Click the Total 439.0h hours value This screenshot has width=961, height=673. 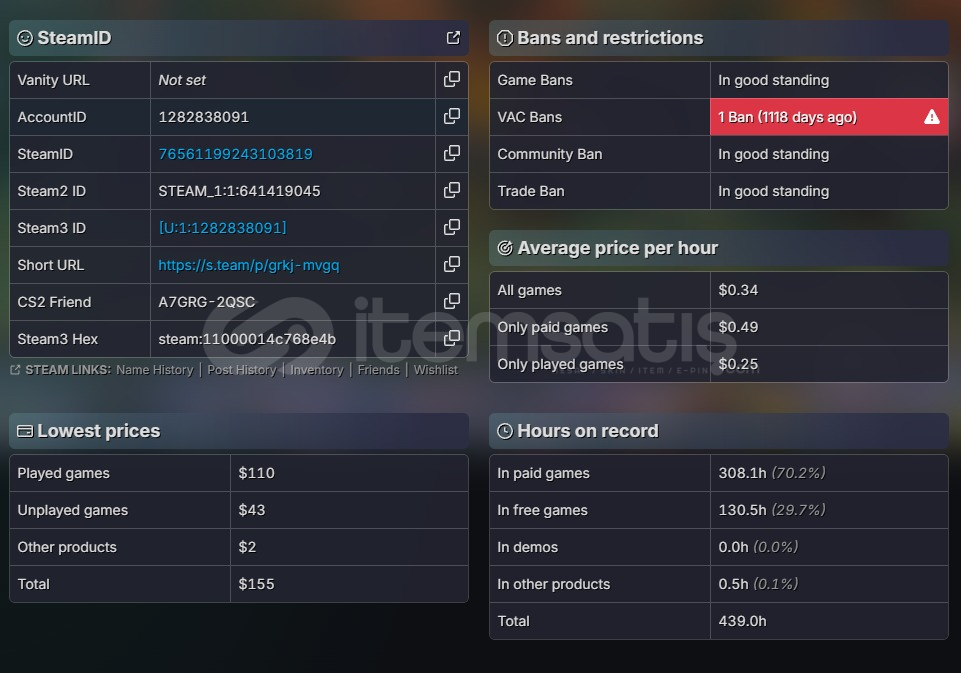tap(742, 621)
